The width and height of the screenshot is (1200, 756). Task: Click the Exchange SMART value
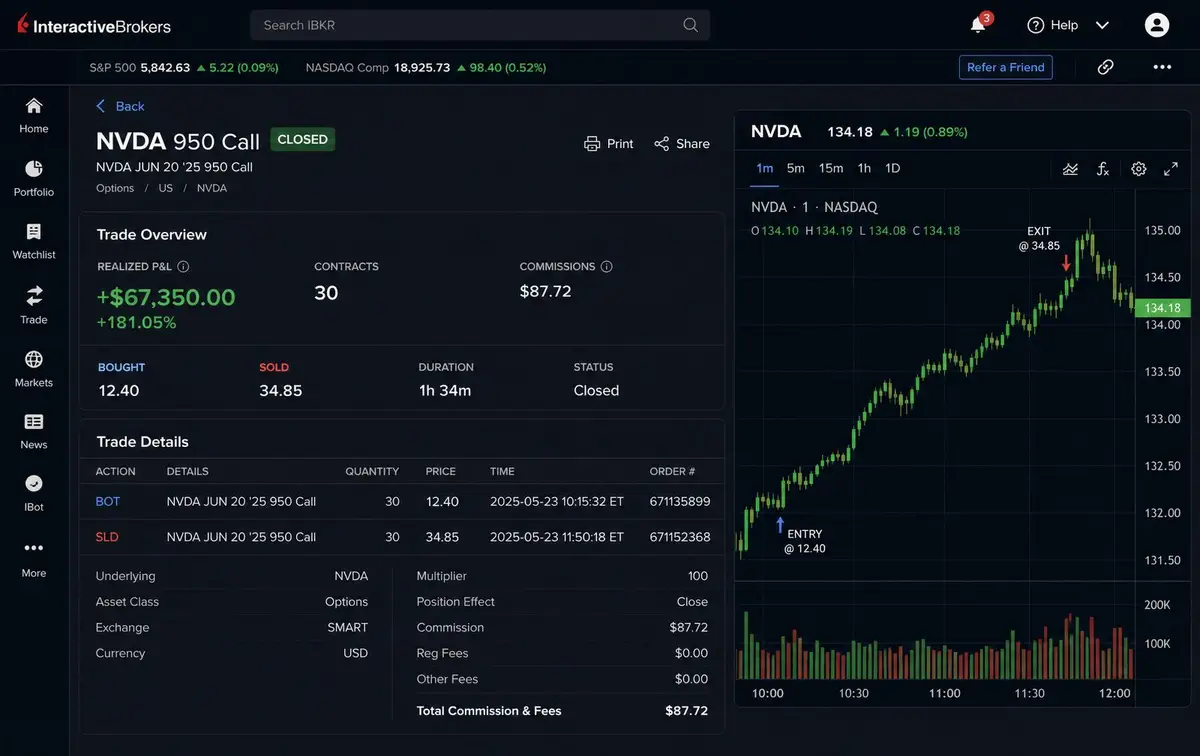348,628
